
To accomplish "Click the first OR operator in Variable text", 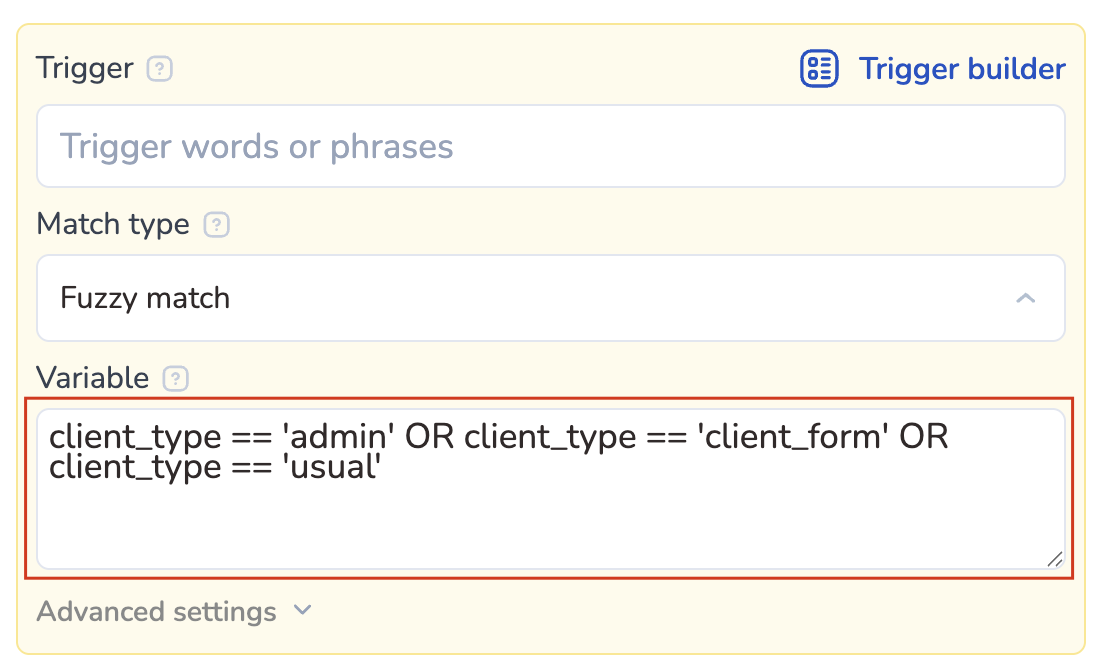I will coord(431,438).
